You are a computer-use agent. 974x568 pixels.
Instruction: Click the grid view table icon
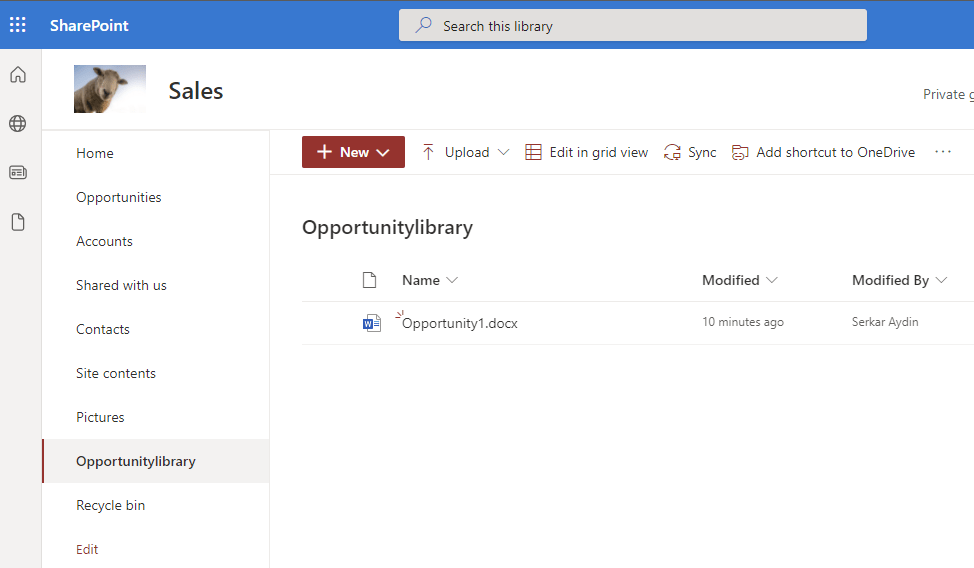tap(533, 152)
